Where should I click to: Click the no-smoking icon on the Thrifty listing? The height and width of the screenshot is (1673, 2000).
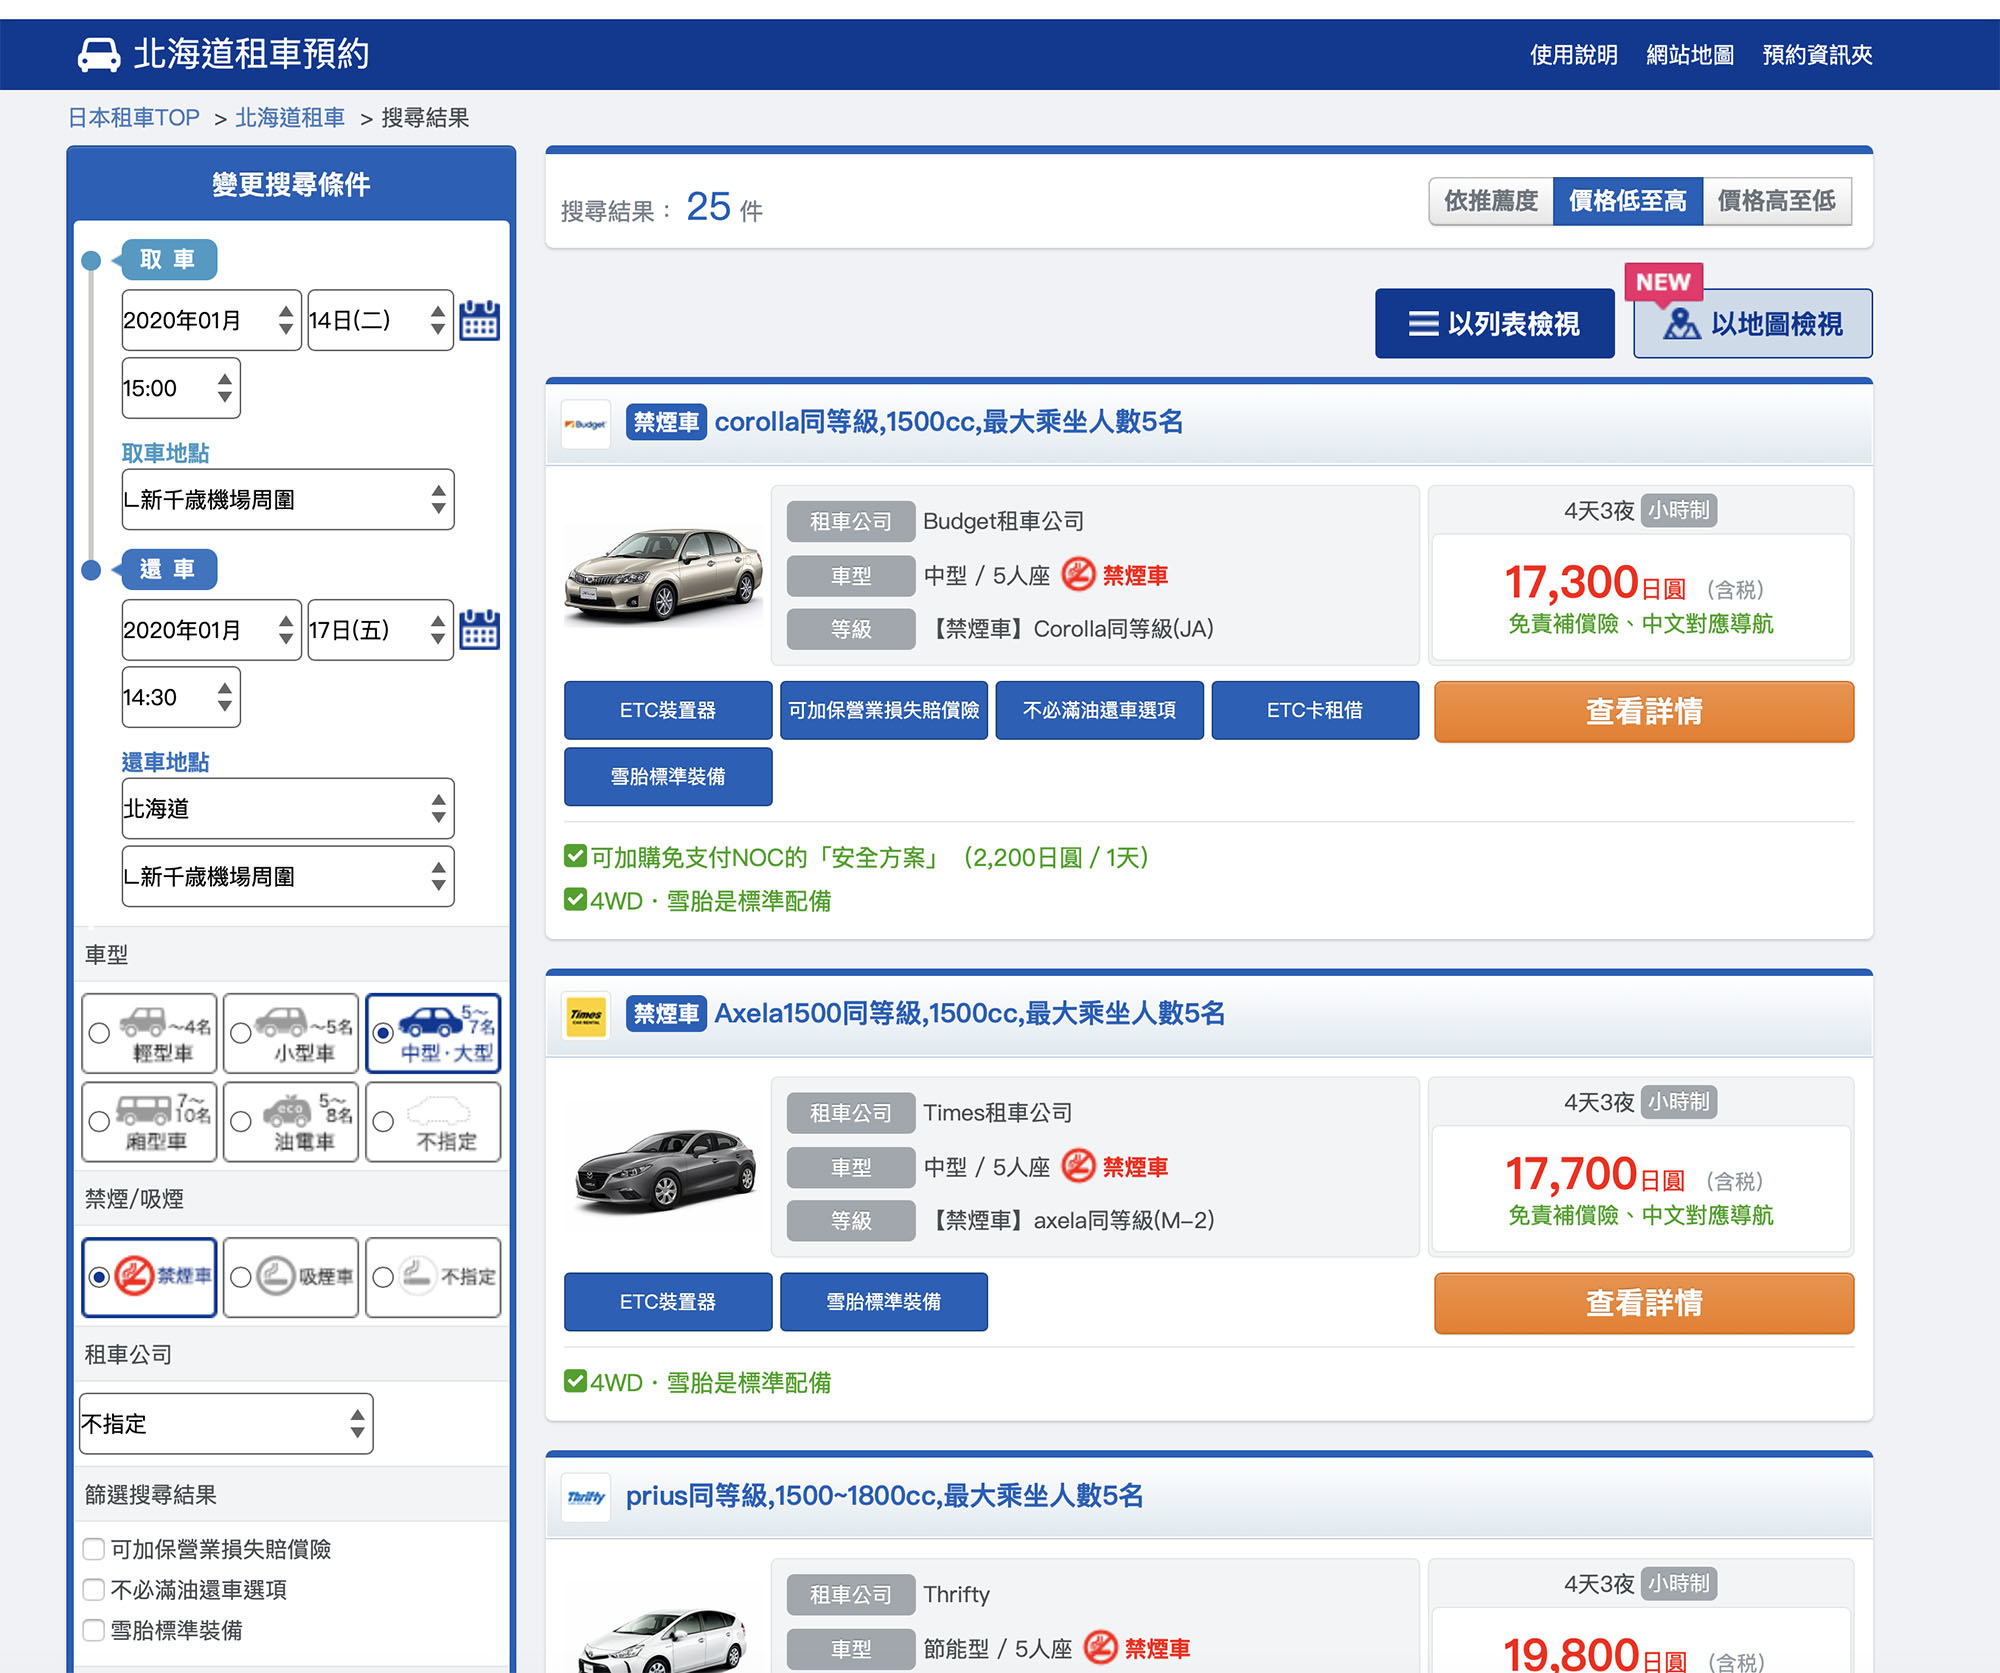[1100, 1647]
